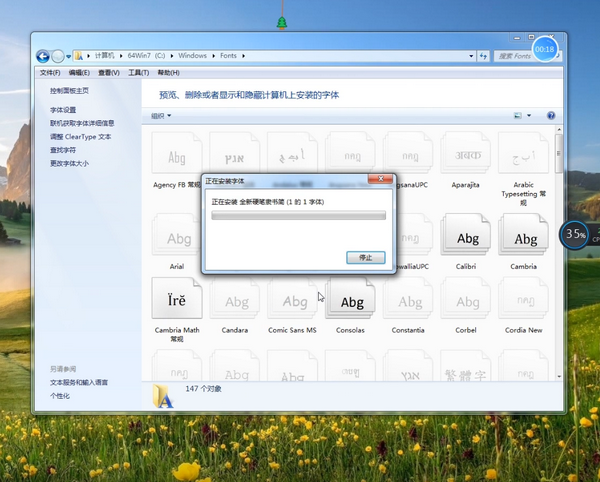This screenshot has width=600, height=482.
Task: Click the Fonts folder icon in address bar
Action: tap(78, 56)
